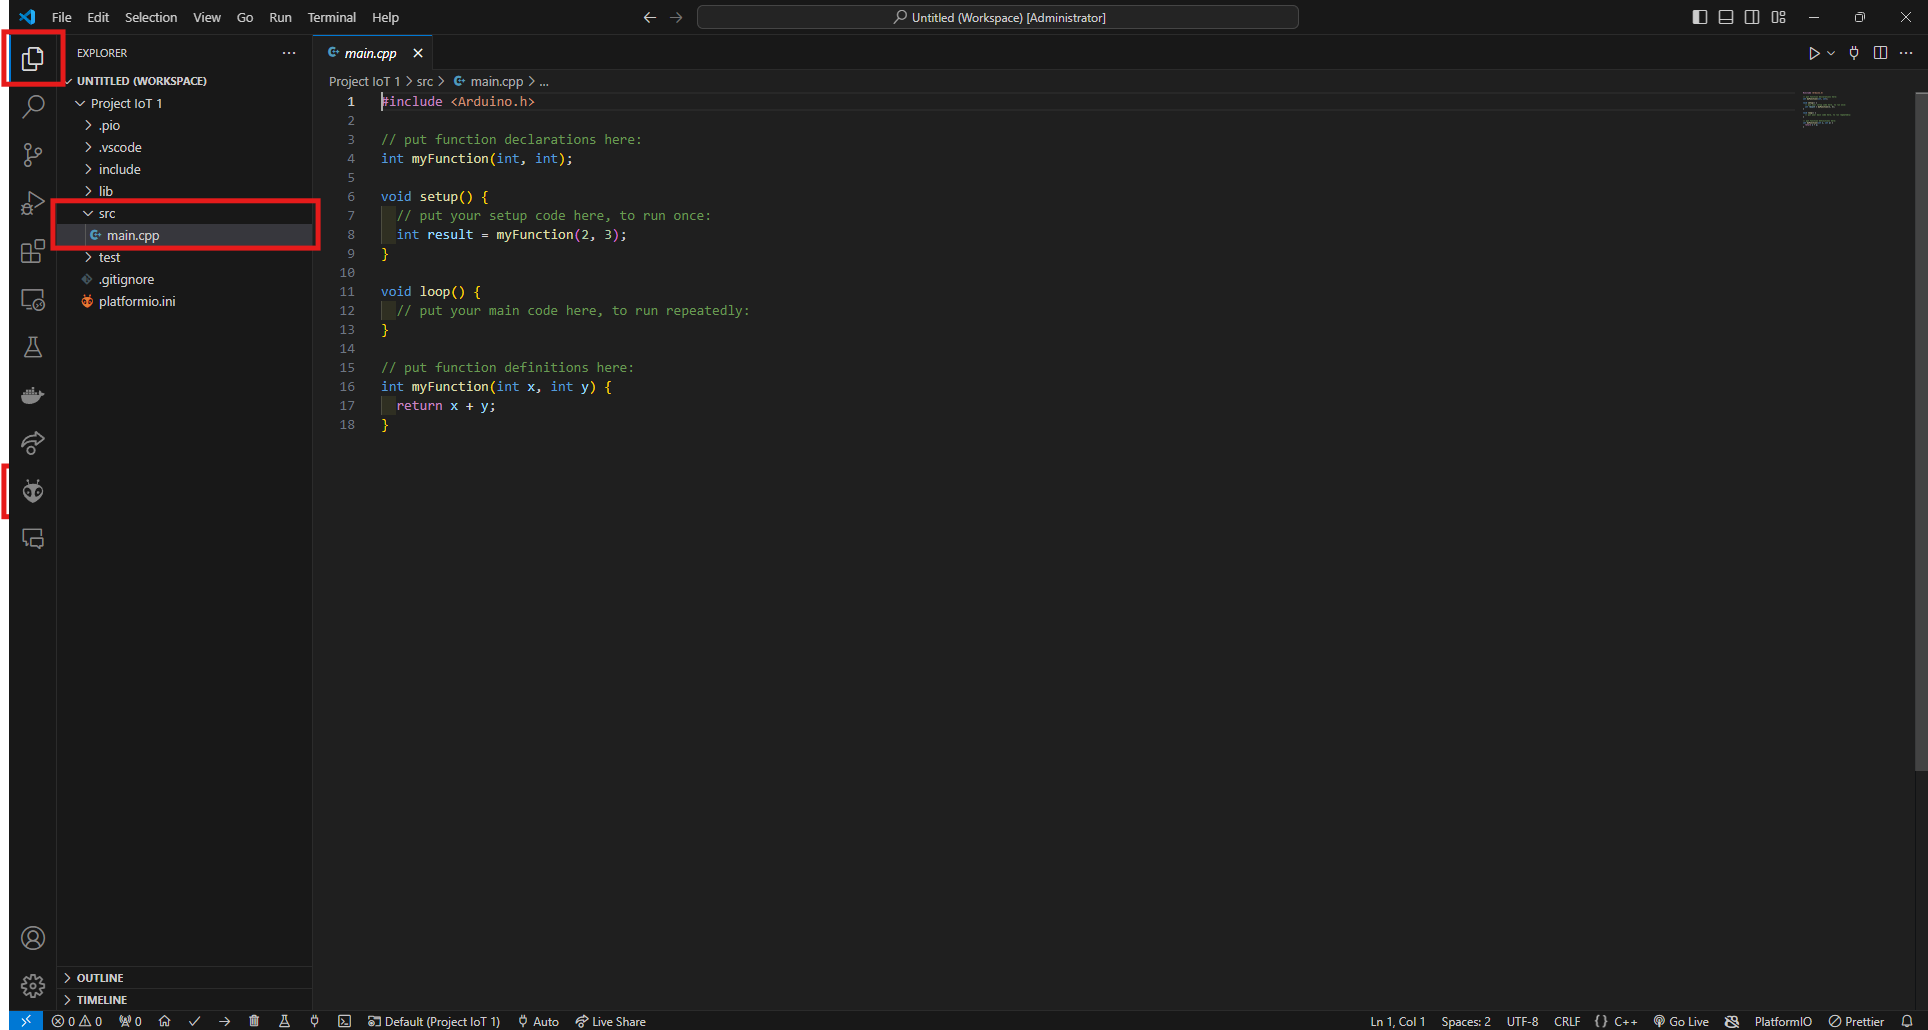
Task: Open the Explorer view in activity bar
Action: tap(33, 58)
